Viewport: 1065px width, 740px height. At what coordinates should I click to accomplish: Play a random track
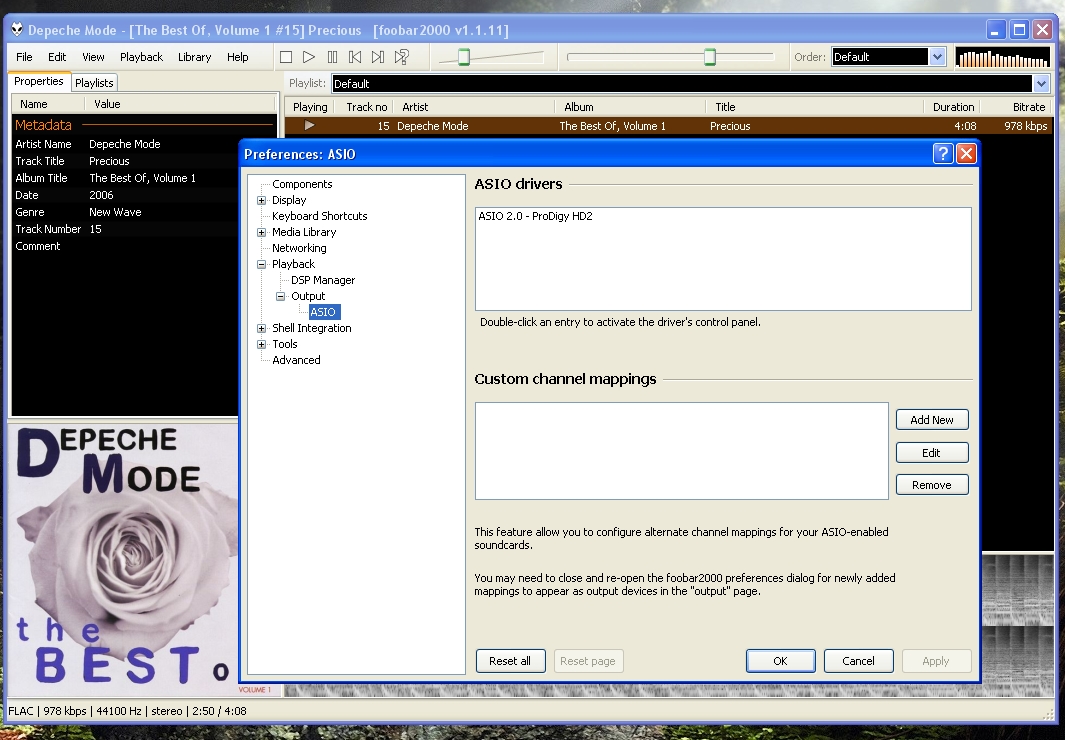(x=402, y=57)
